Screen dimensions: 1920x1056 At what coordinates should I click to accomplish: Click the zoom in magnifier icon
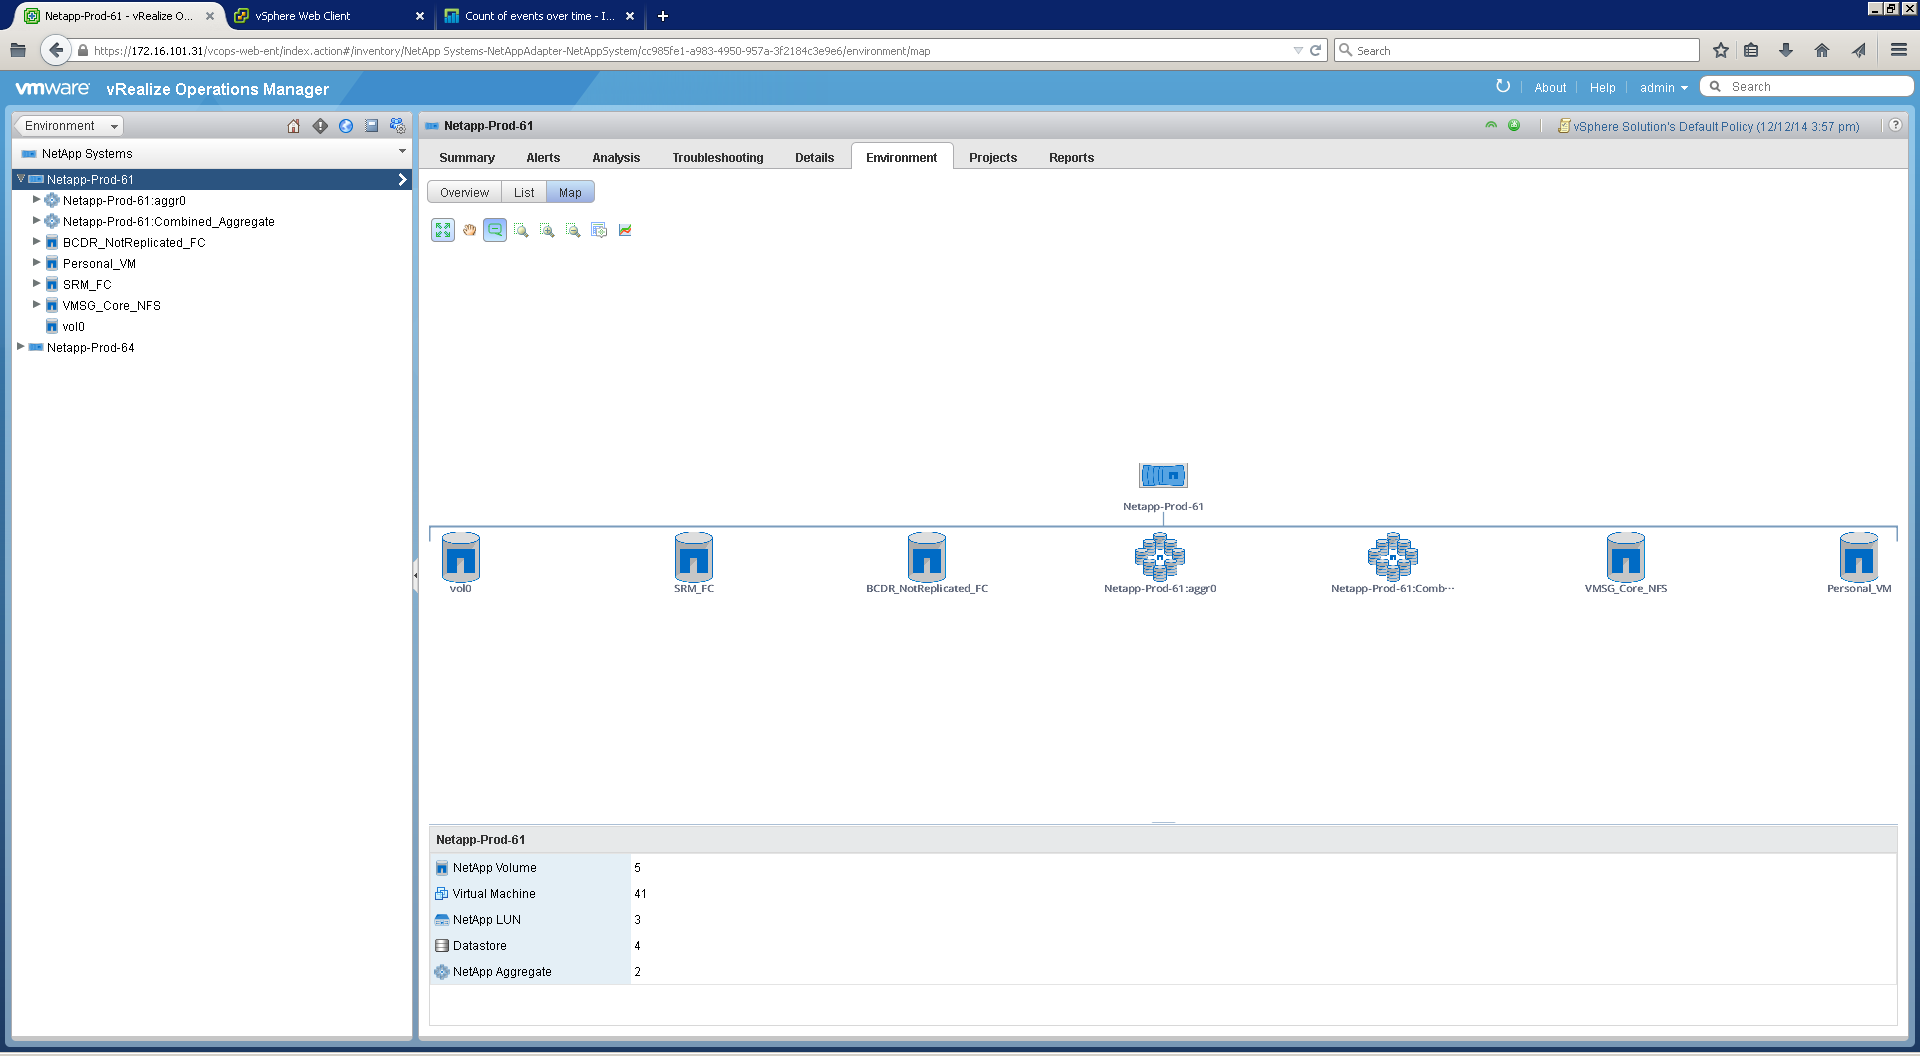coord(547,230)
